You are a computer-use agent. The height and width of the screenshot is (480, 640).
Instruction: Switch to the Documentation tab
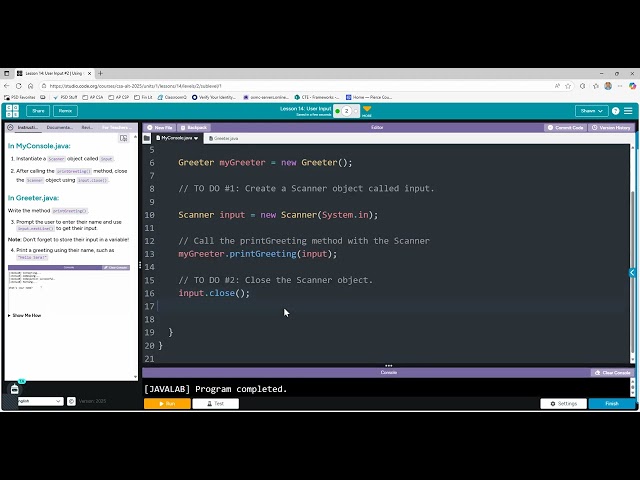(60, 127)
